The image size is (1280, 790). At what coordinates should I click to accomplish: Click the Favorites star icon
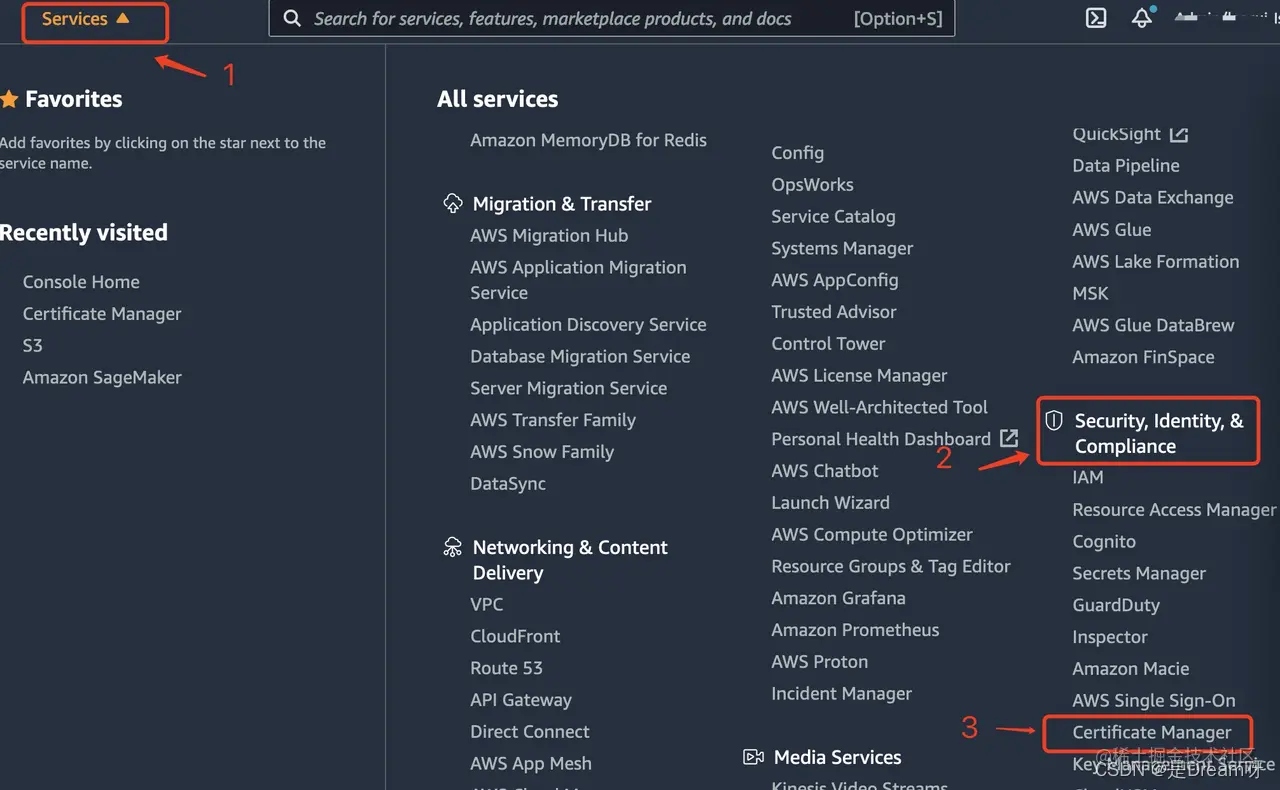(x=10, y=99)
